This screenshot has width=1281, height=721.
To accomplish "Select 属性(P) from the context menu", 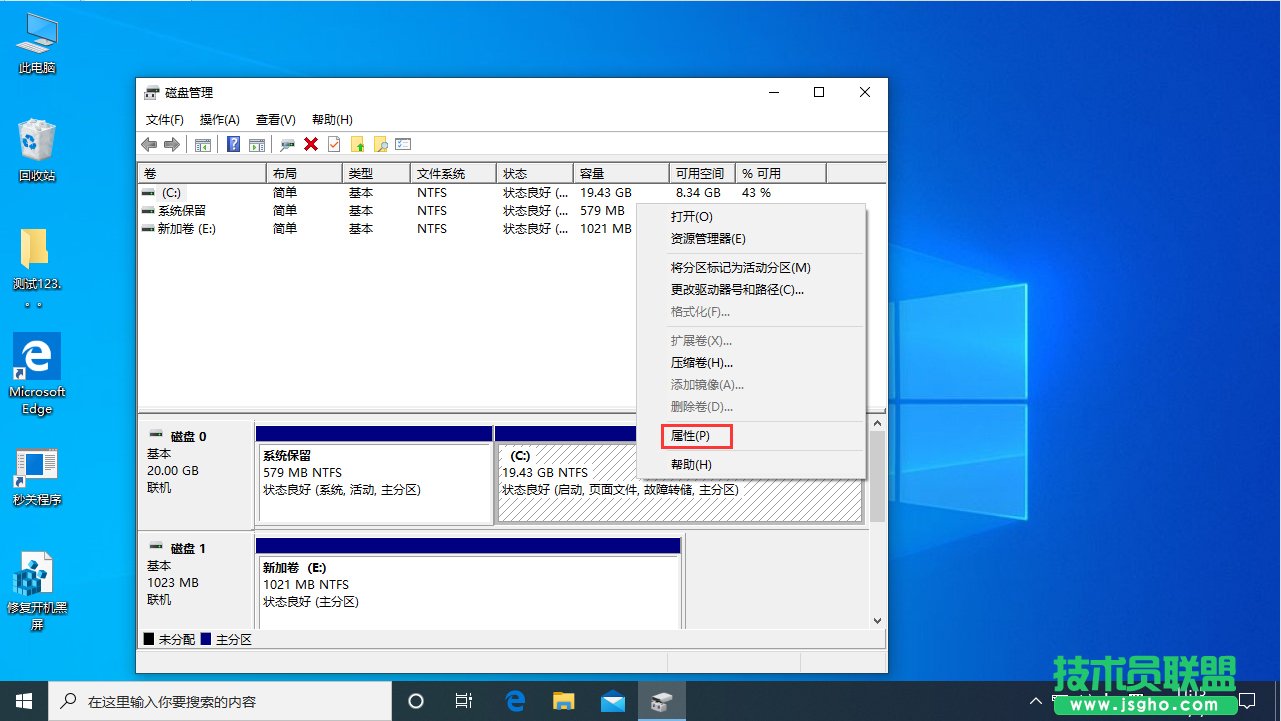I will (x=696, y=436).
